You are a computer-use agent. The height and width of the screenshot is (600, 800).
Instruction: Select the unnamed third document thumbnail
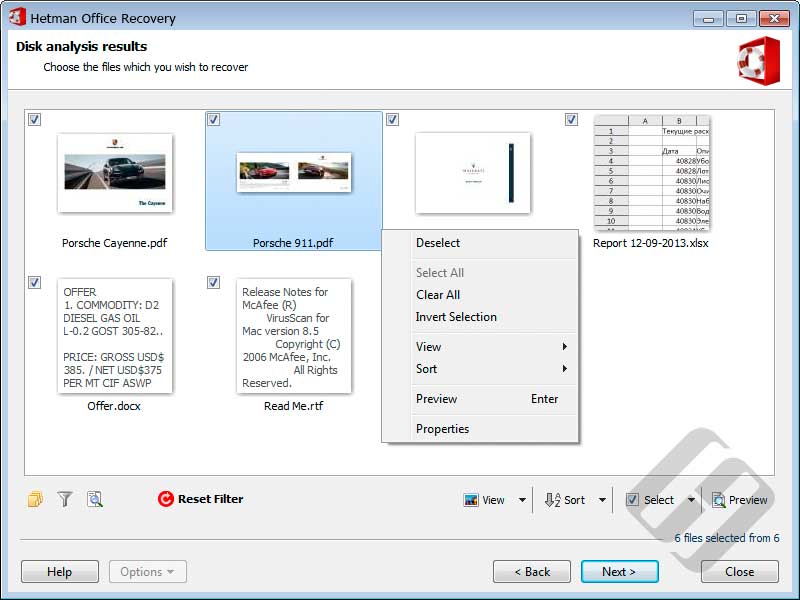473,173
